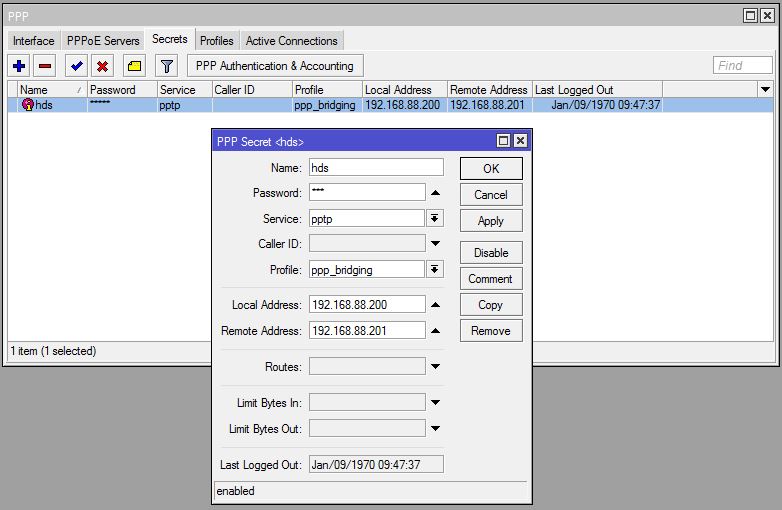Open the column chooser dropdown arrow
This screenshot has width=782, height=510.
click(x=765, y=90)
